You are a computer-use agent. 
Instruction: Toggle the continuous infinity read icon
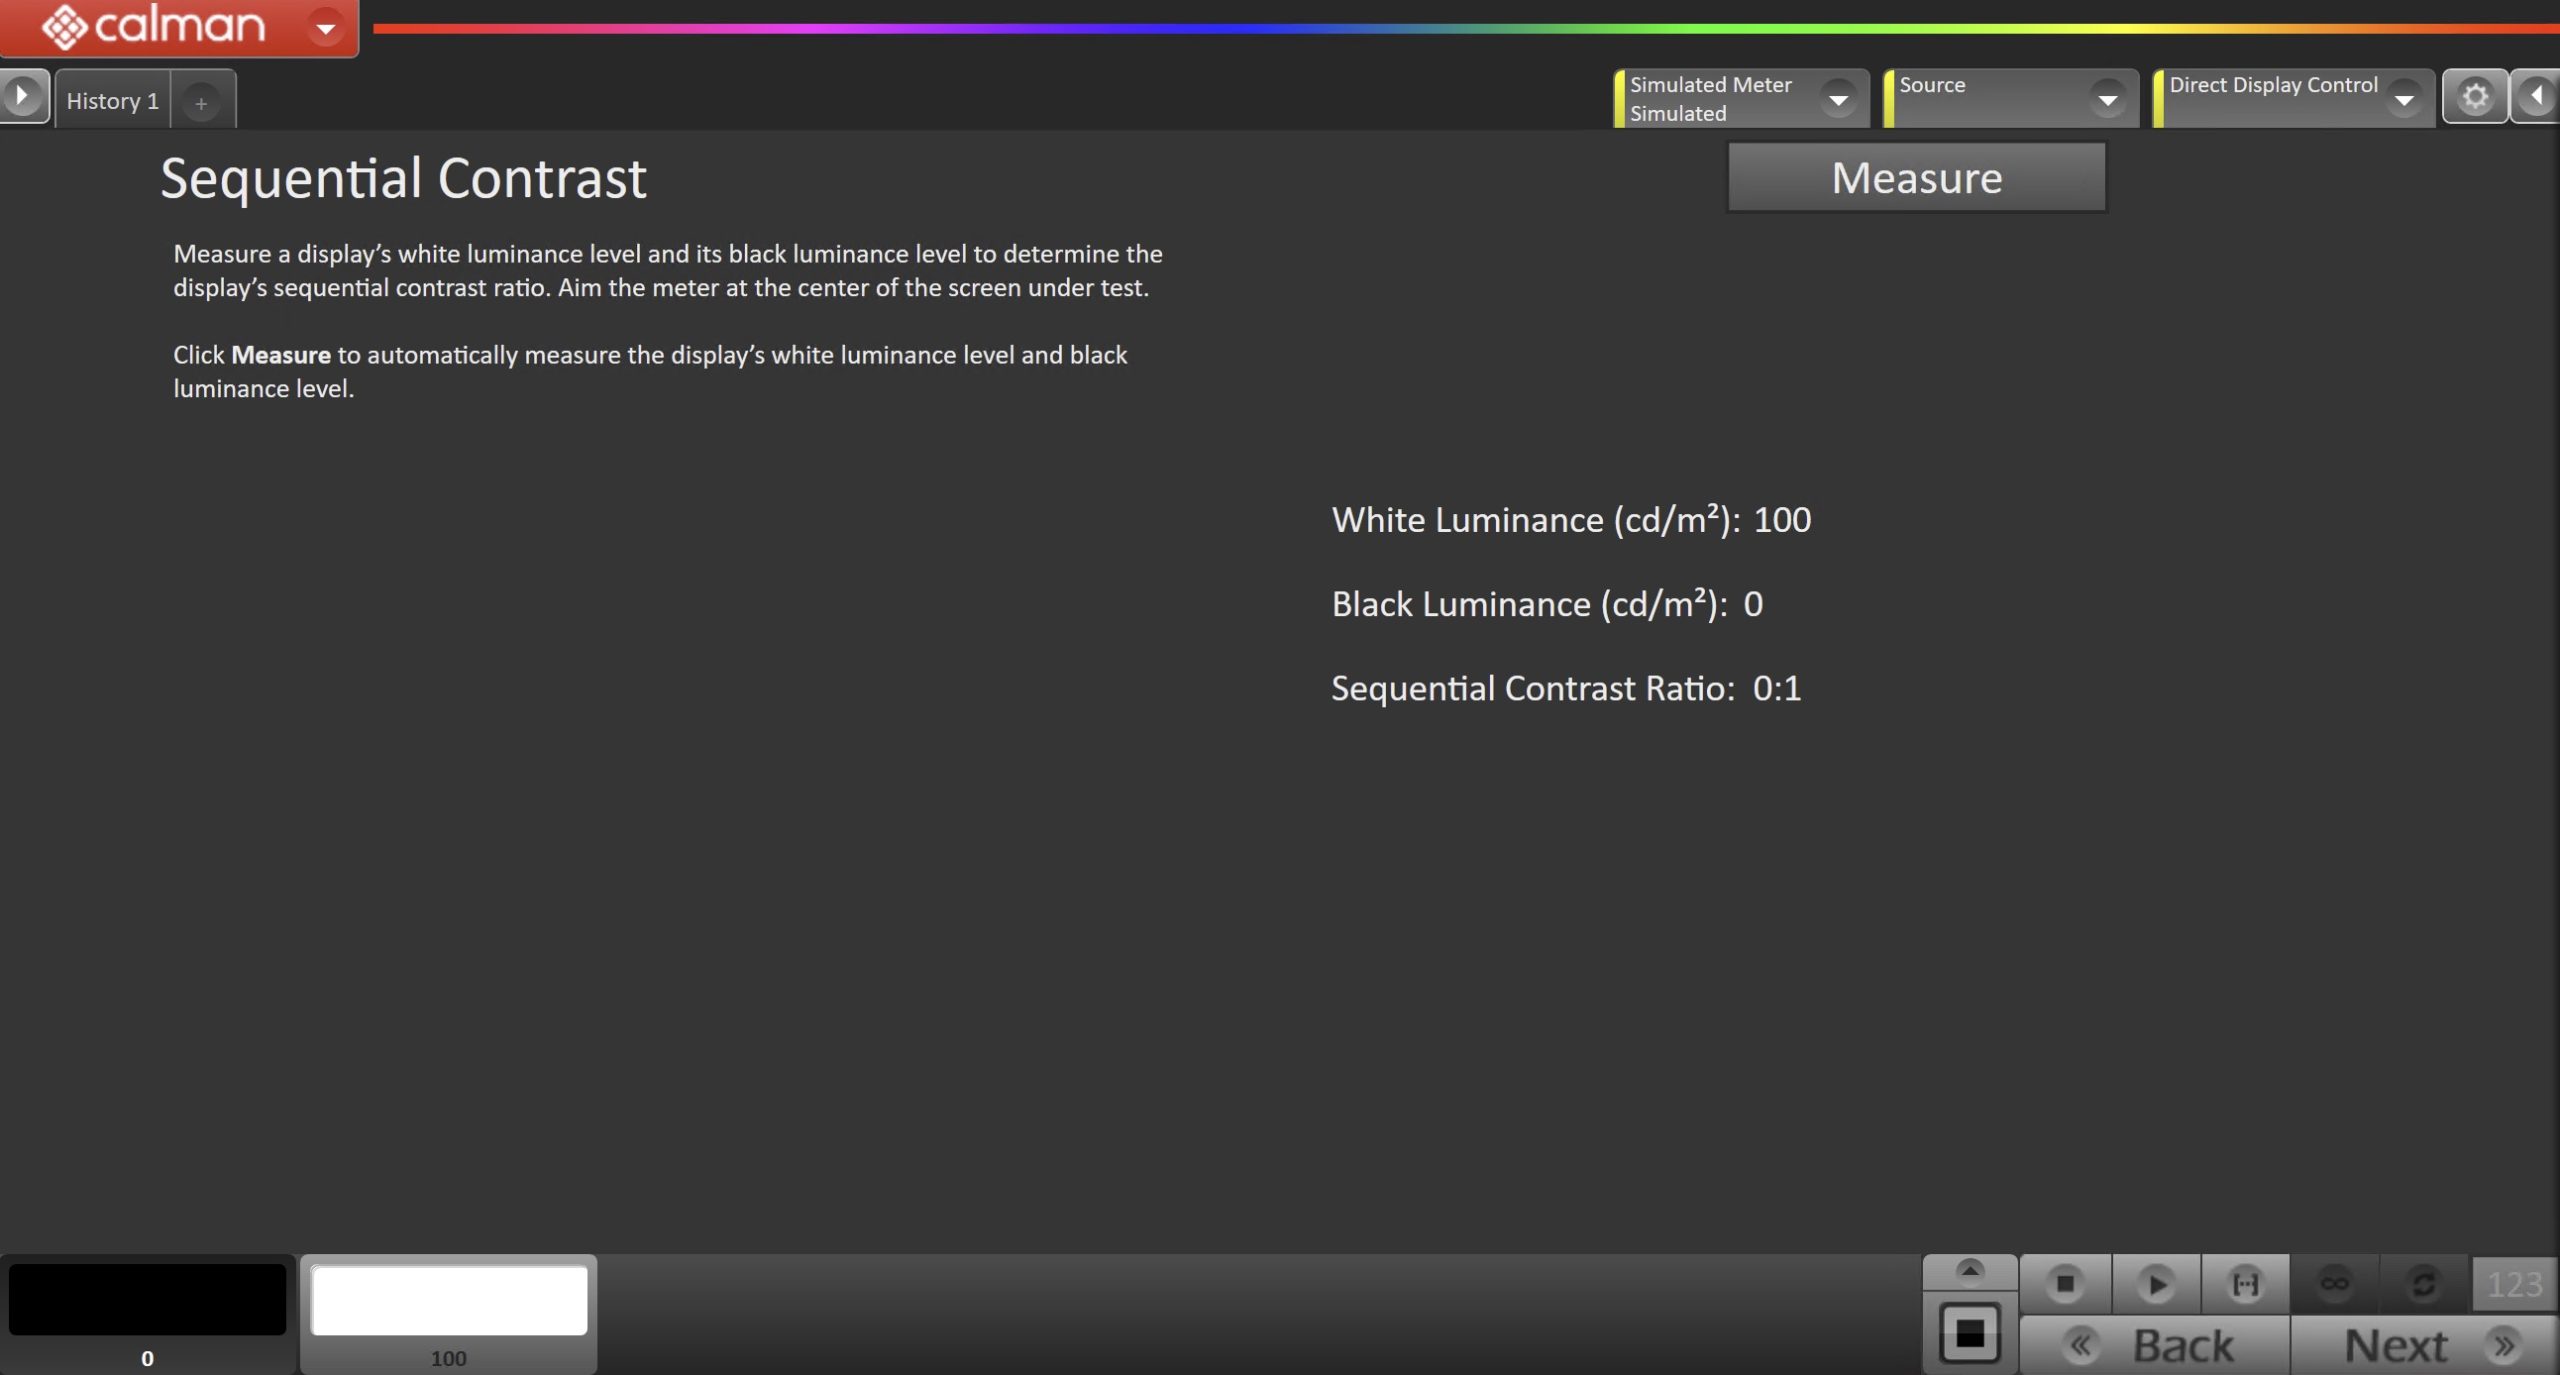(2334, 1283)
